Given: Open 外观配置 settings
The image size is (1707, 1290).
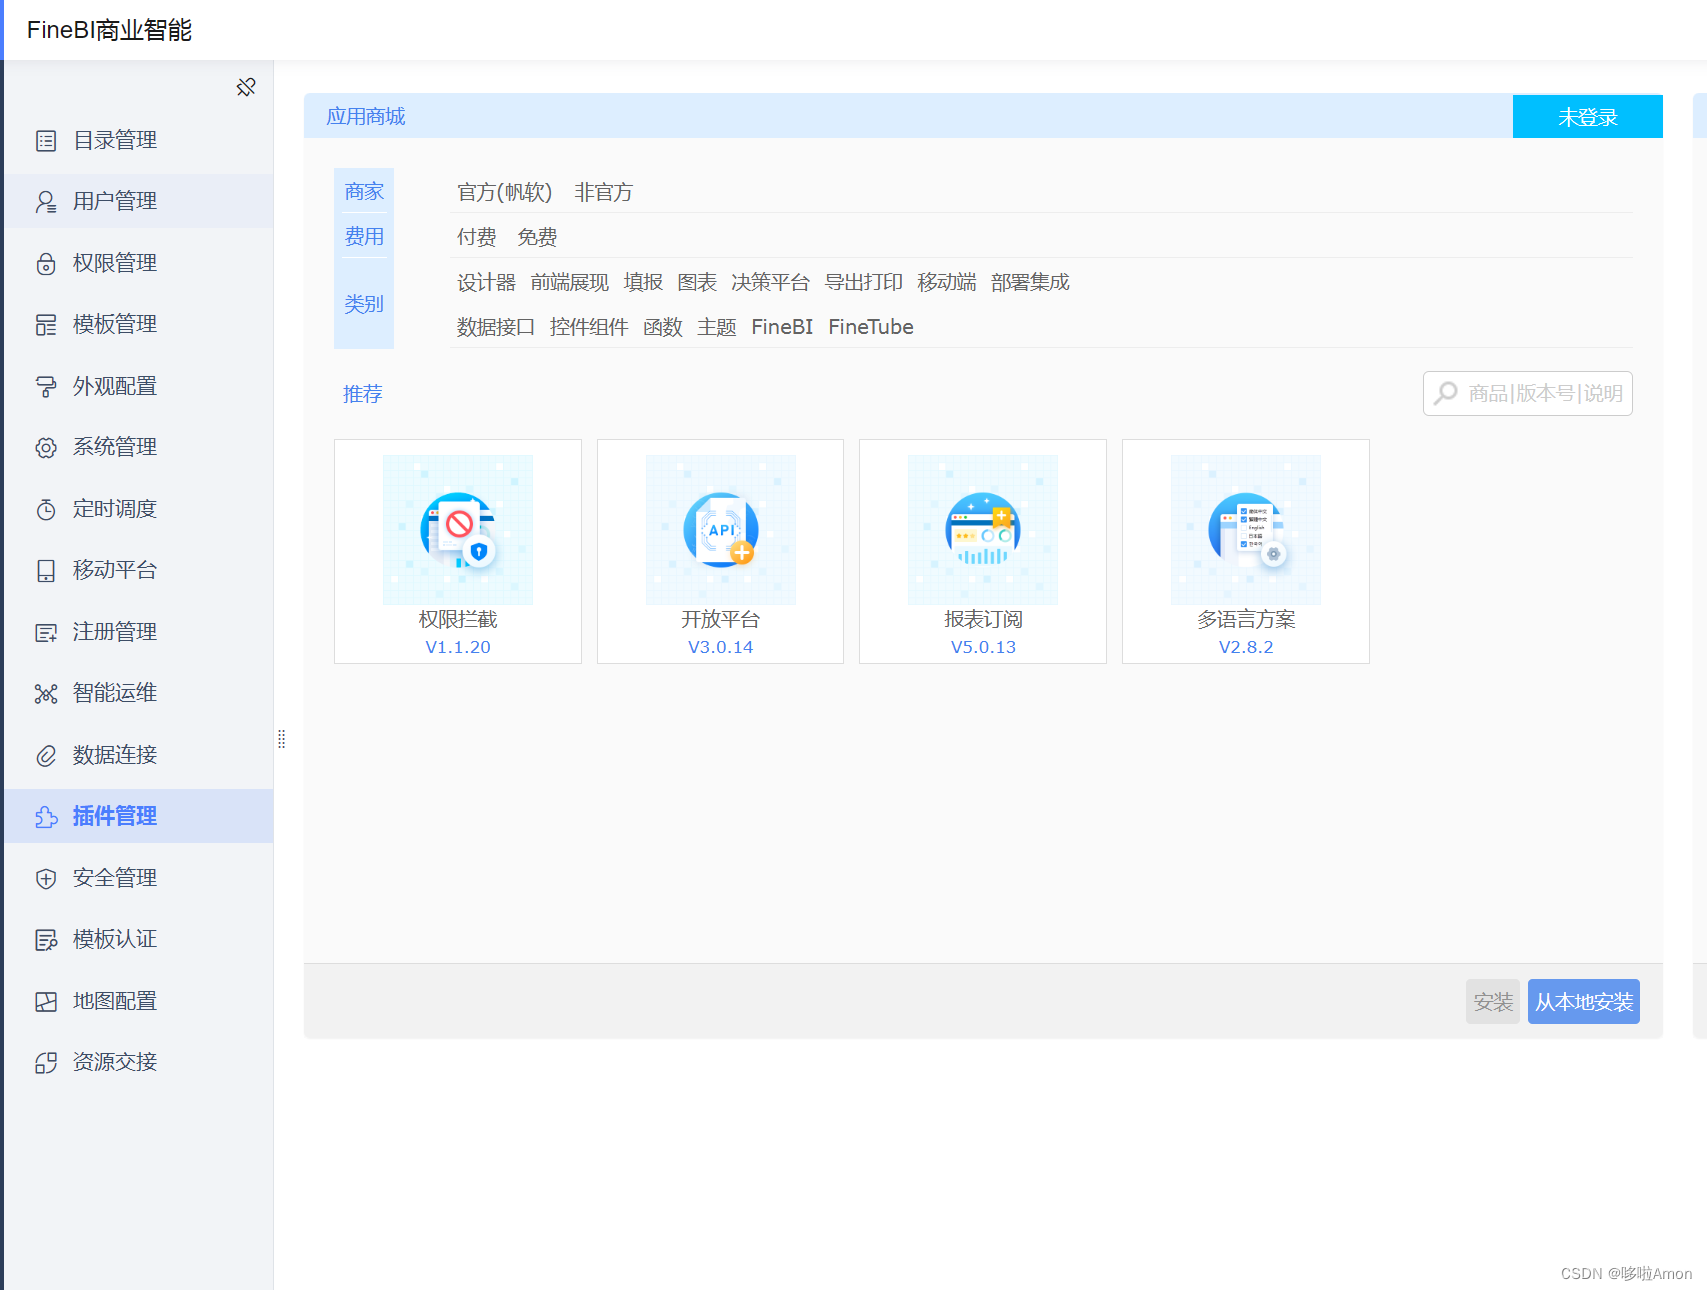Looking at the screenshot, I should pyautogui.click(x=113, y=385).
